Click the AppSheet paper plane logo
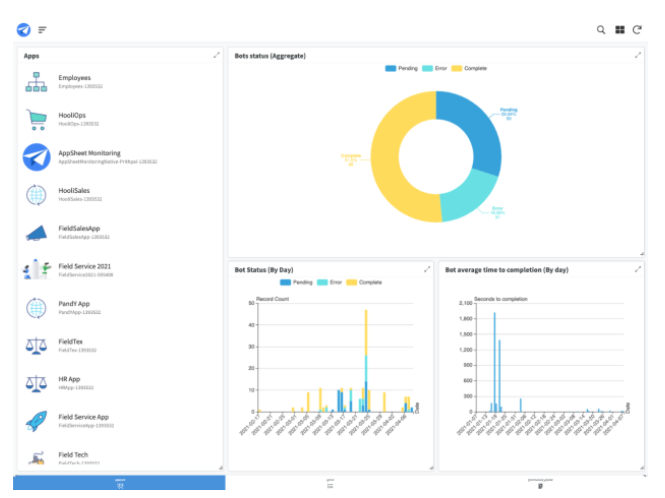665x498 pixels. pyautogui.click(x=24, y=30)
